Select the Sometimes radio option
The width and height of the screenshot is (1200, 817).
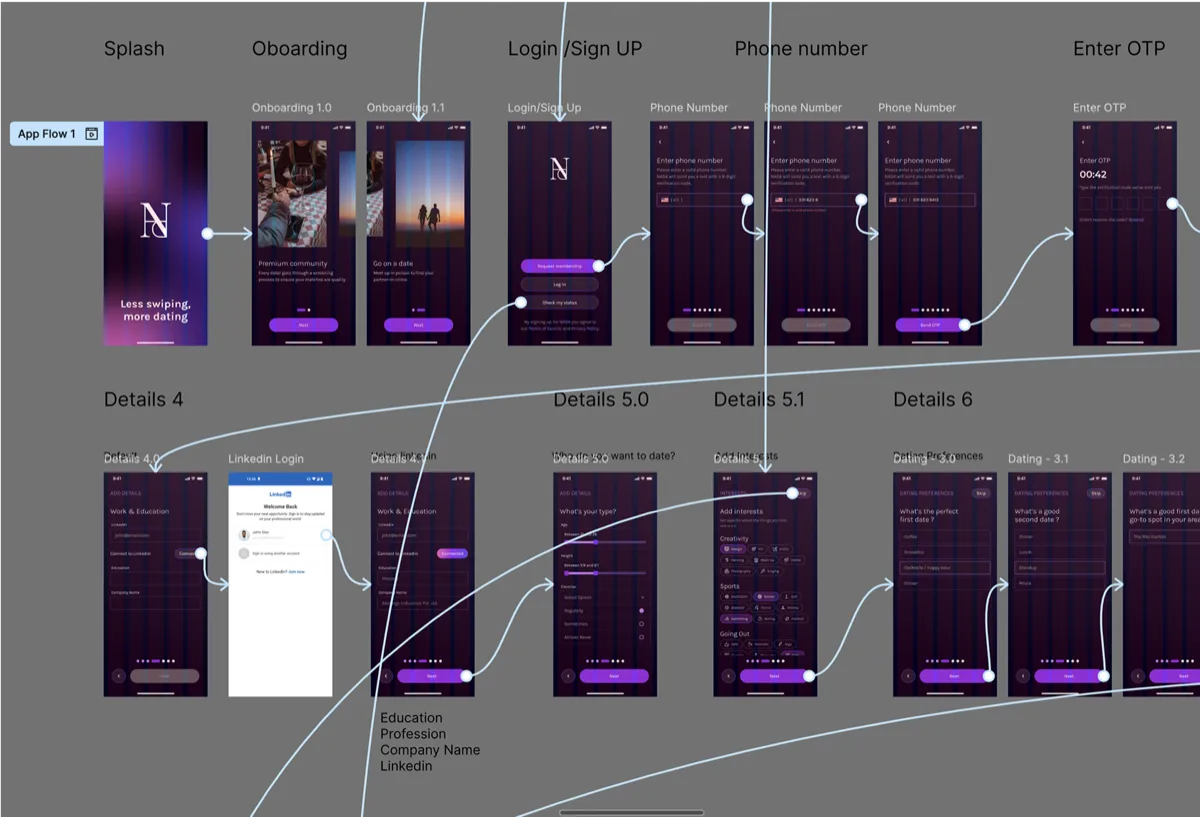(x=641, y=623)
